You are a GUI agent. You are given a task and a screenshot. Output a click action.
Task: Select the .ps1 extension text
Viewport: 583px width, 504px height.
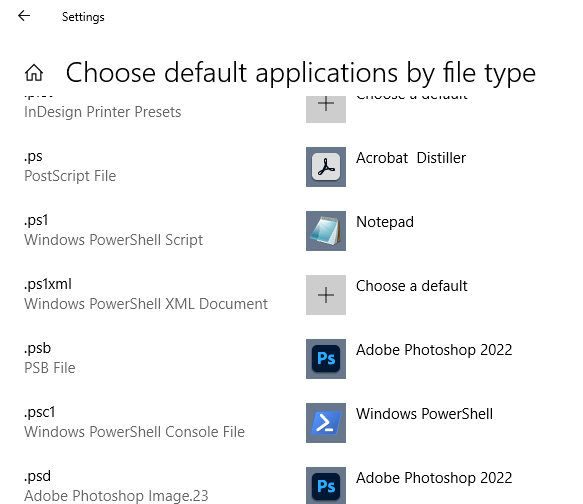(x=36, y=220)
